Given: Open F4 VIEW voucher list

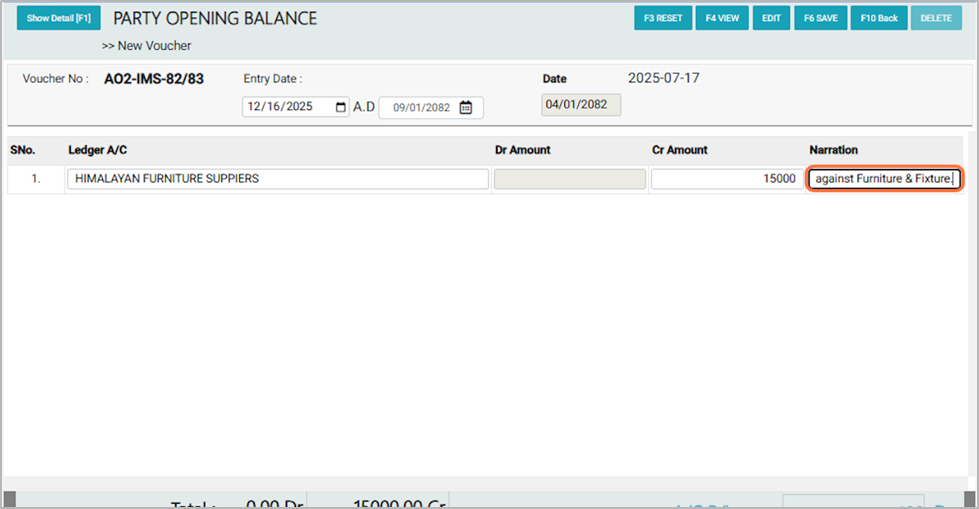Looking at the screenshot, I should pyautogui.click(x=722, y=19).
